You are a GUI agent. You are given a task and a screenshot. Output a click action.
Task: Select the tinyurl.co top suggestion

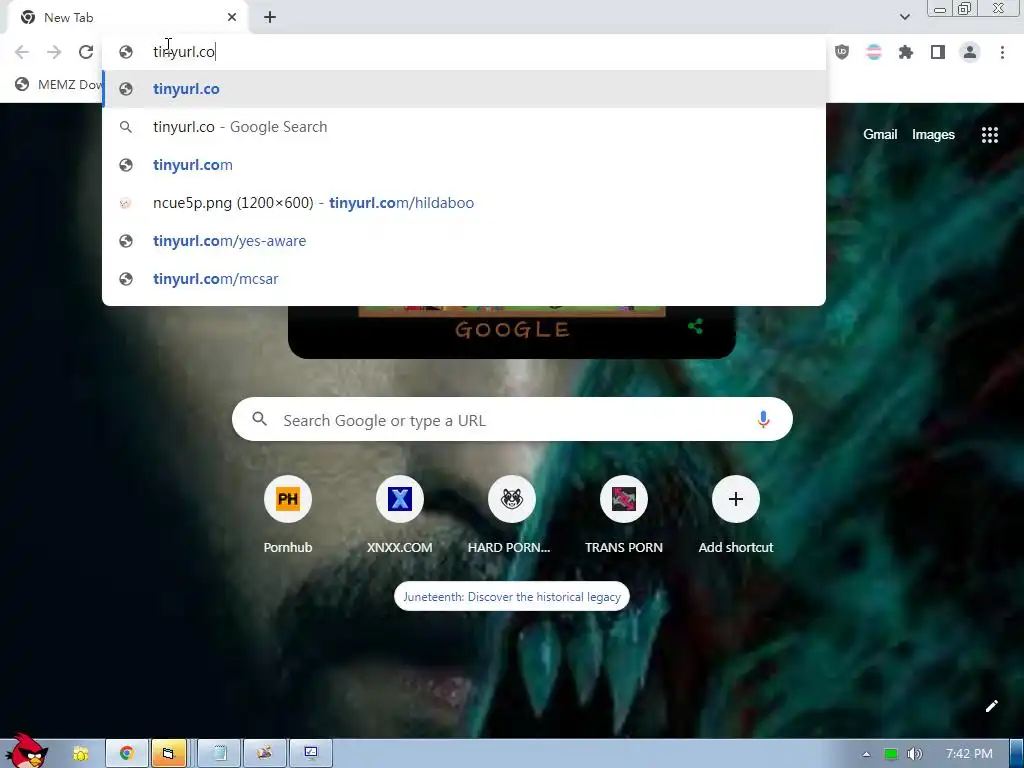pyautogui.click(x=464, y=89)
